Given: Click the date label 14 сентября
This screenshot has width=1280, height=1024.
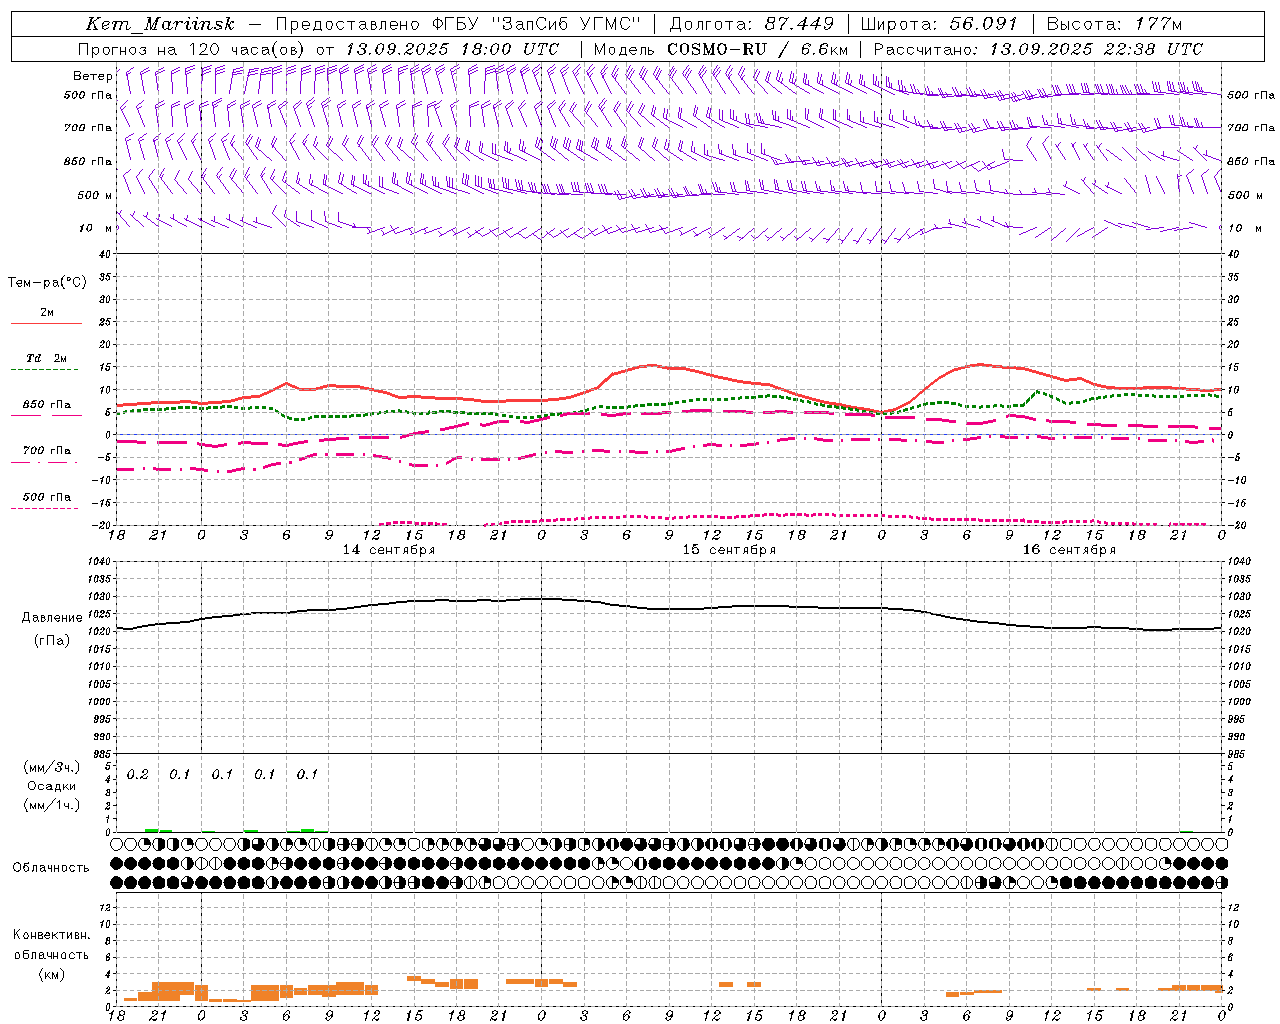Looking at the screenshot, I should [x=389, y=550].
